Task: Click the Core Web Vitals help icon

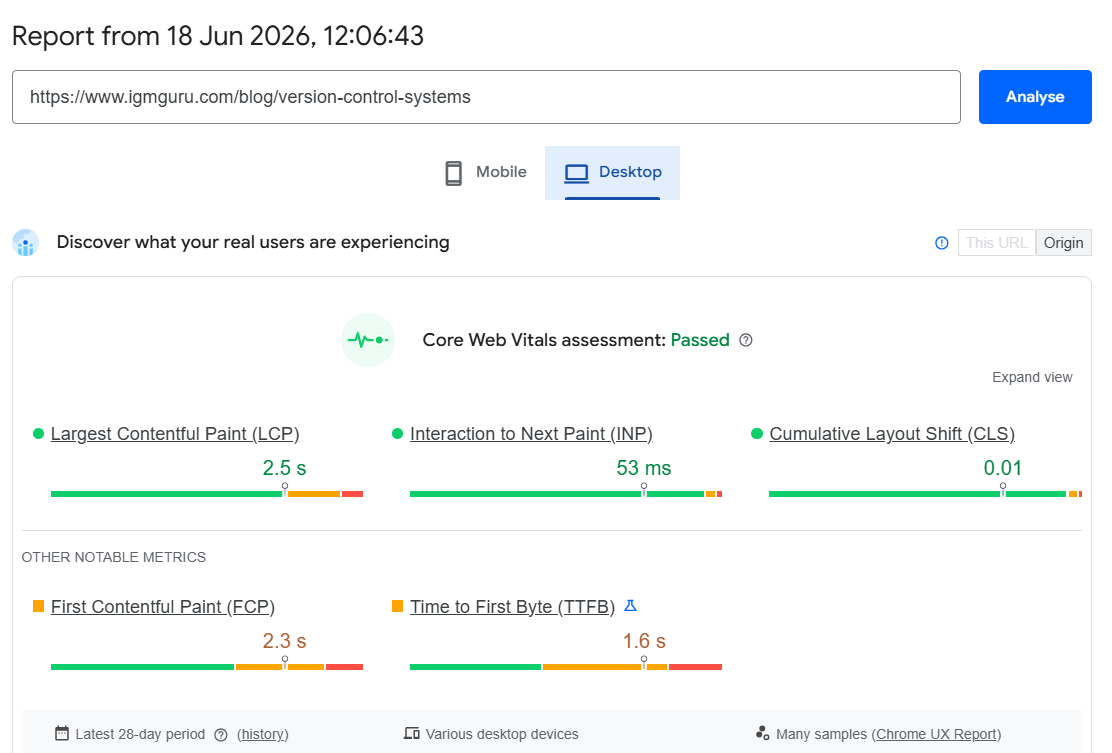Action: [745, 340]
